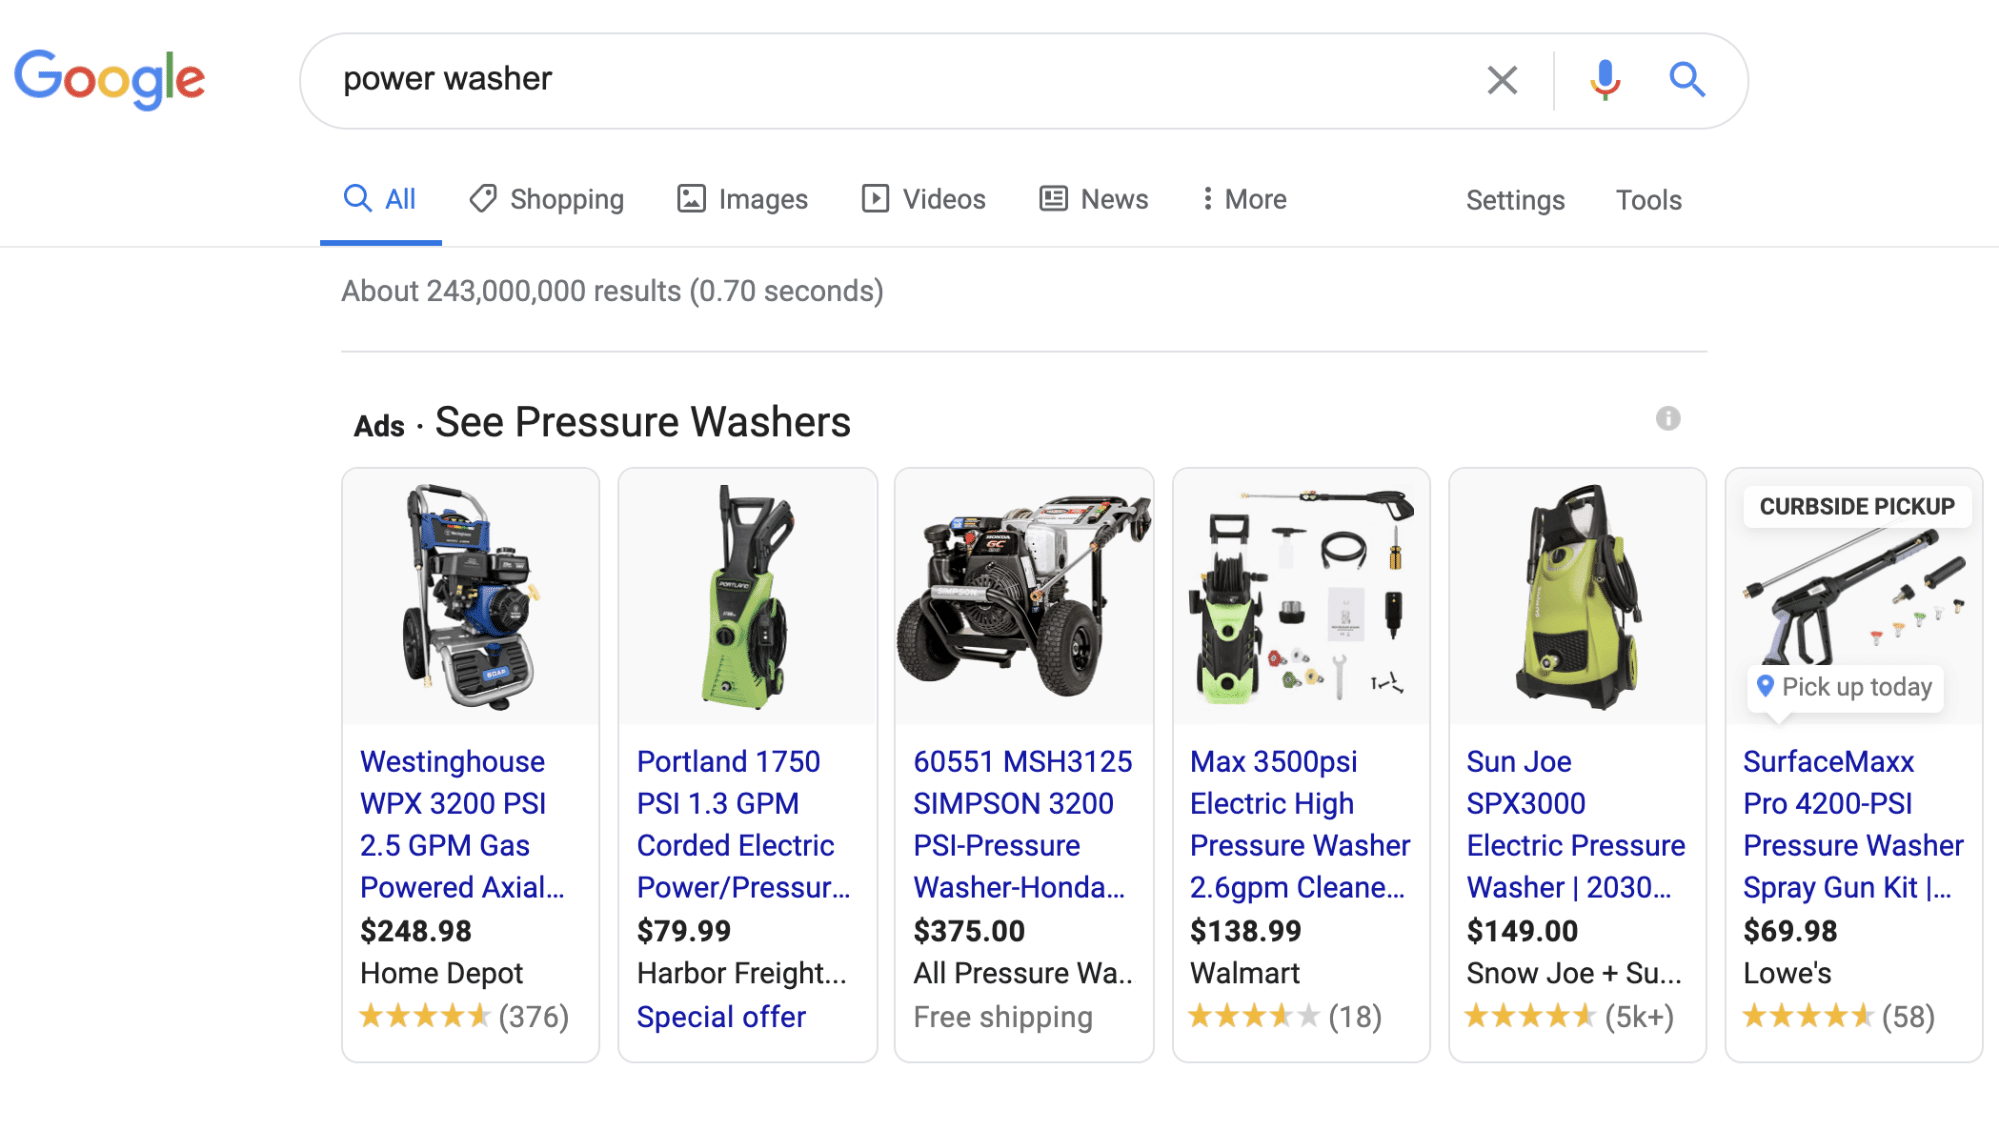Click the Harbor Freight Special offer link

tap(721, 1017)
